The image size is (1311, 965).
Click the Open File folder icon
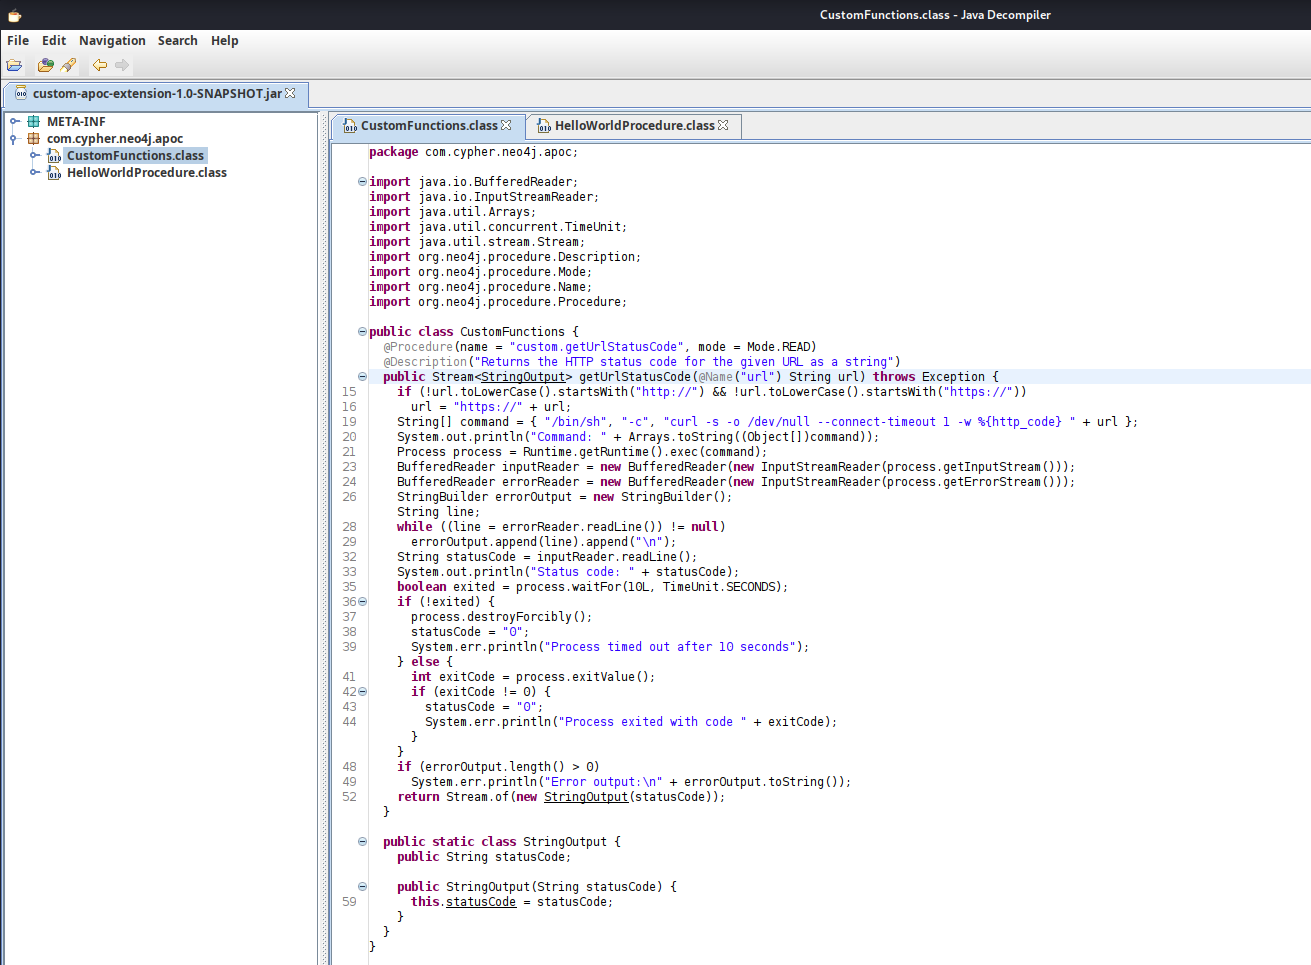(14, 66)
